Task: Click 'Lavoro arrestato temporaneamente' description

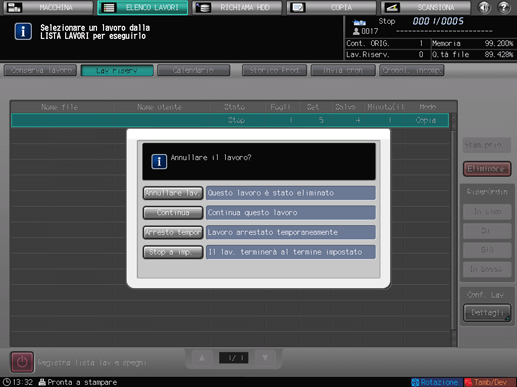Action: tap(291, 232)
